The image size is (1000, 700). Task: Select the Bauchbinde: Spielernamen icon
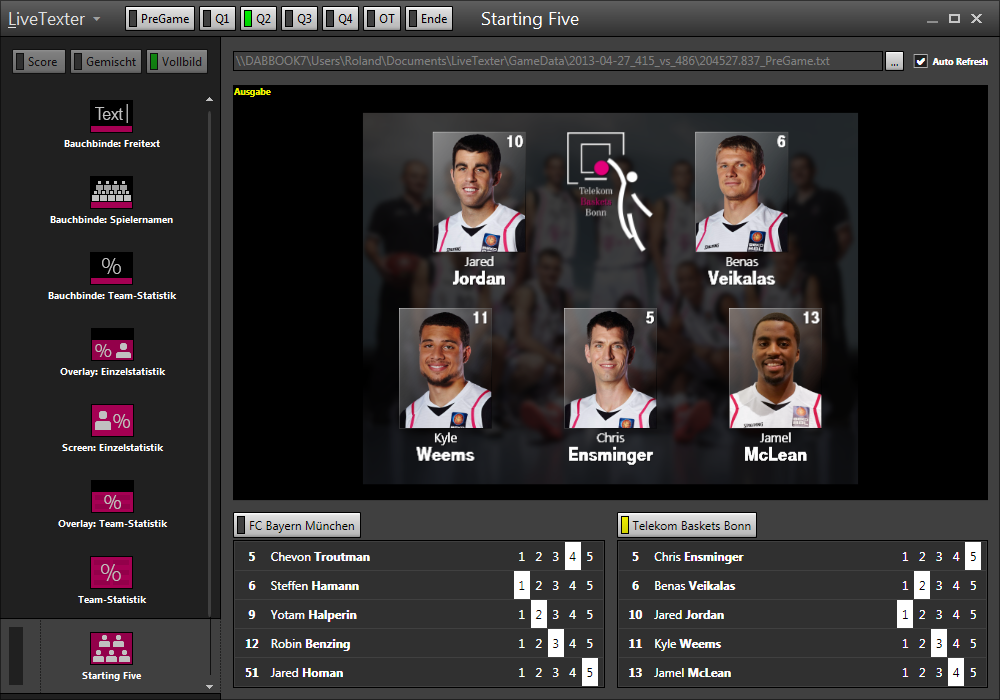tap(112, 192)
